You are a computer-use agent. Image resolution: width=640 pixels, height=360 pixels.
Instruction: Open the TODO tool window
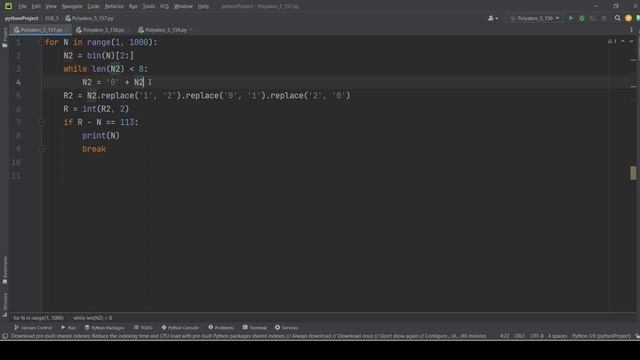[x=143, y=327]
